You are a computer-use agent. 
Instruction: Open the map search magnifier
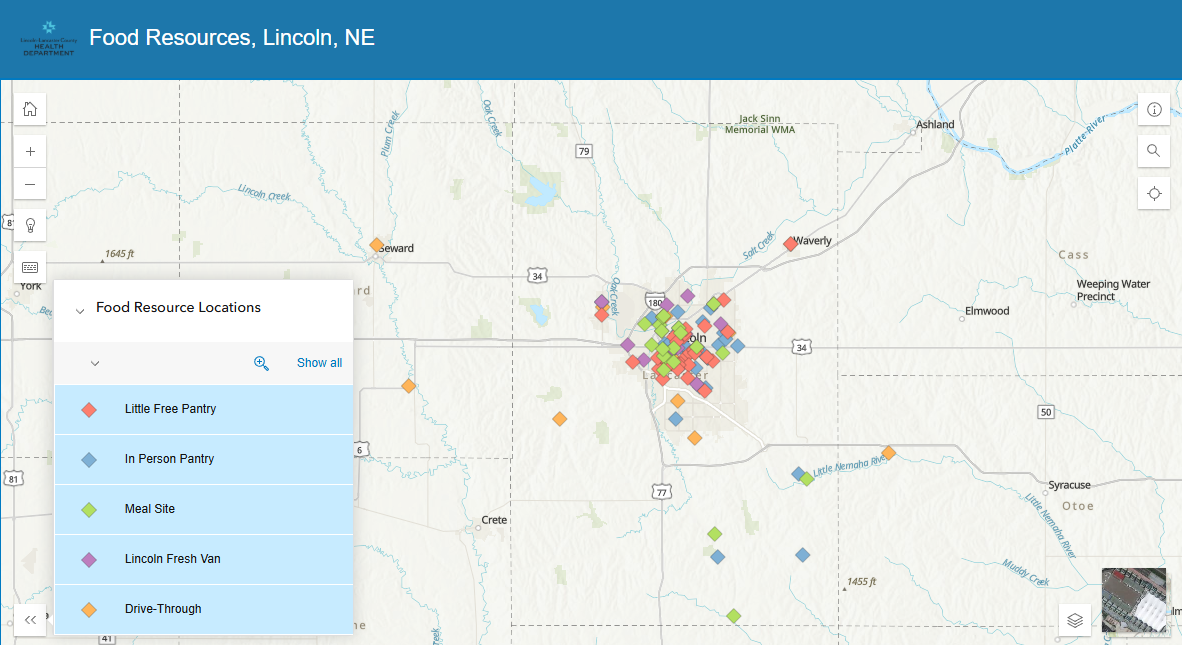(1154, 151)
